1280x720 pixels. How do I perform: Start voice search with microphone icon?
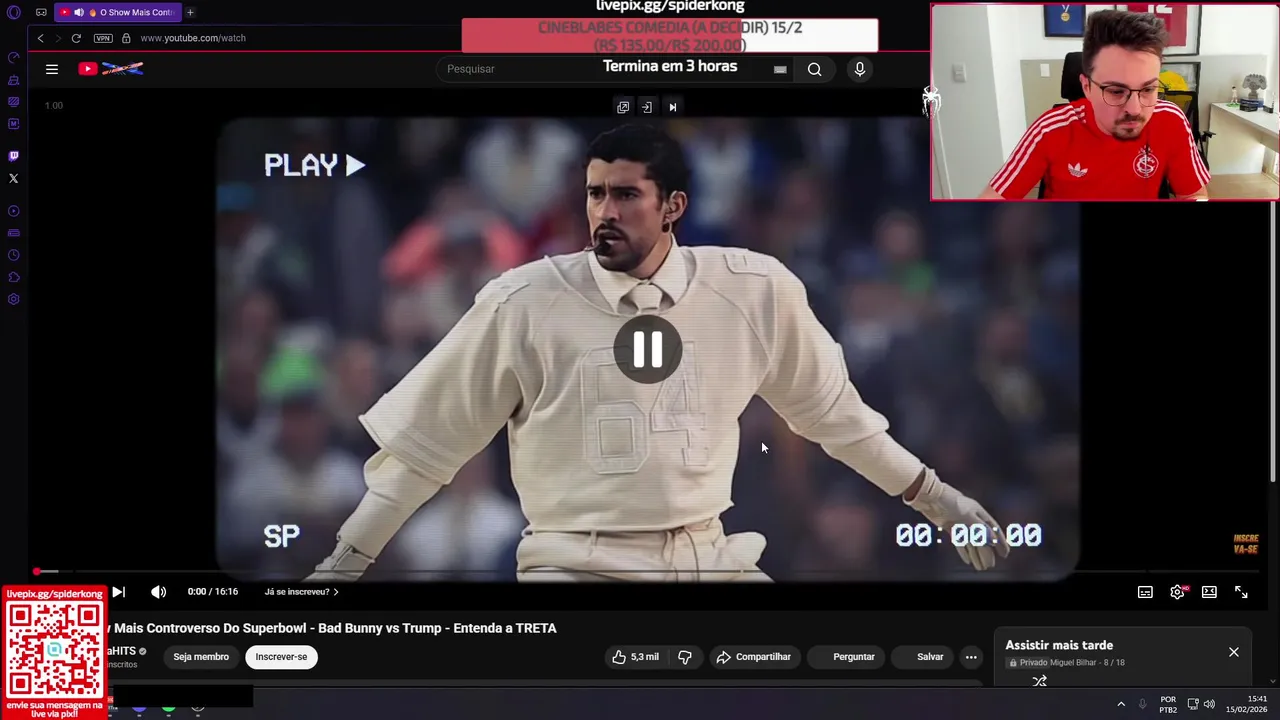(x=859, y=69)
